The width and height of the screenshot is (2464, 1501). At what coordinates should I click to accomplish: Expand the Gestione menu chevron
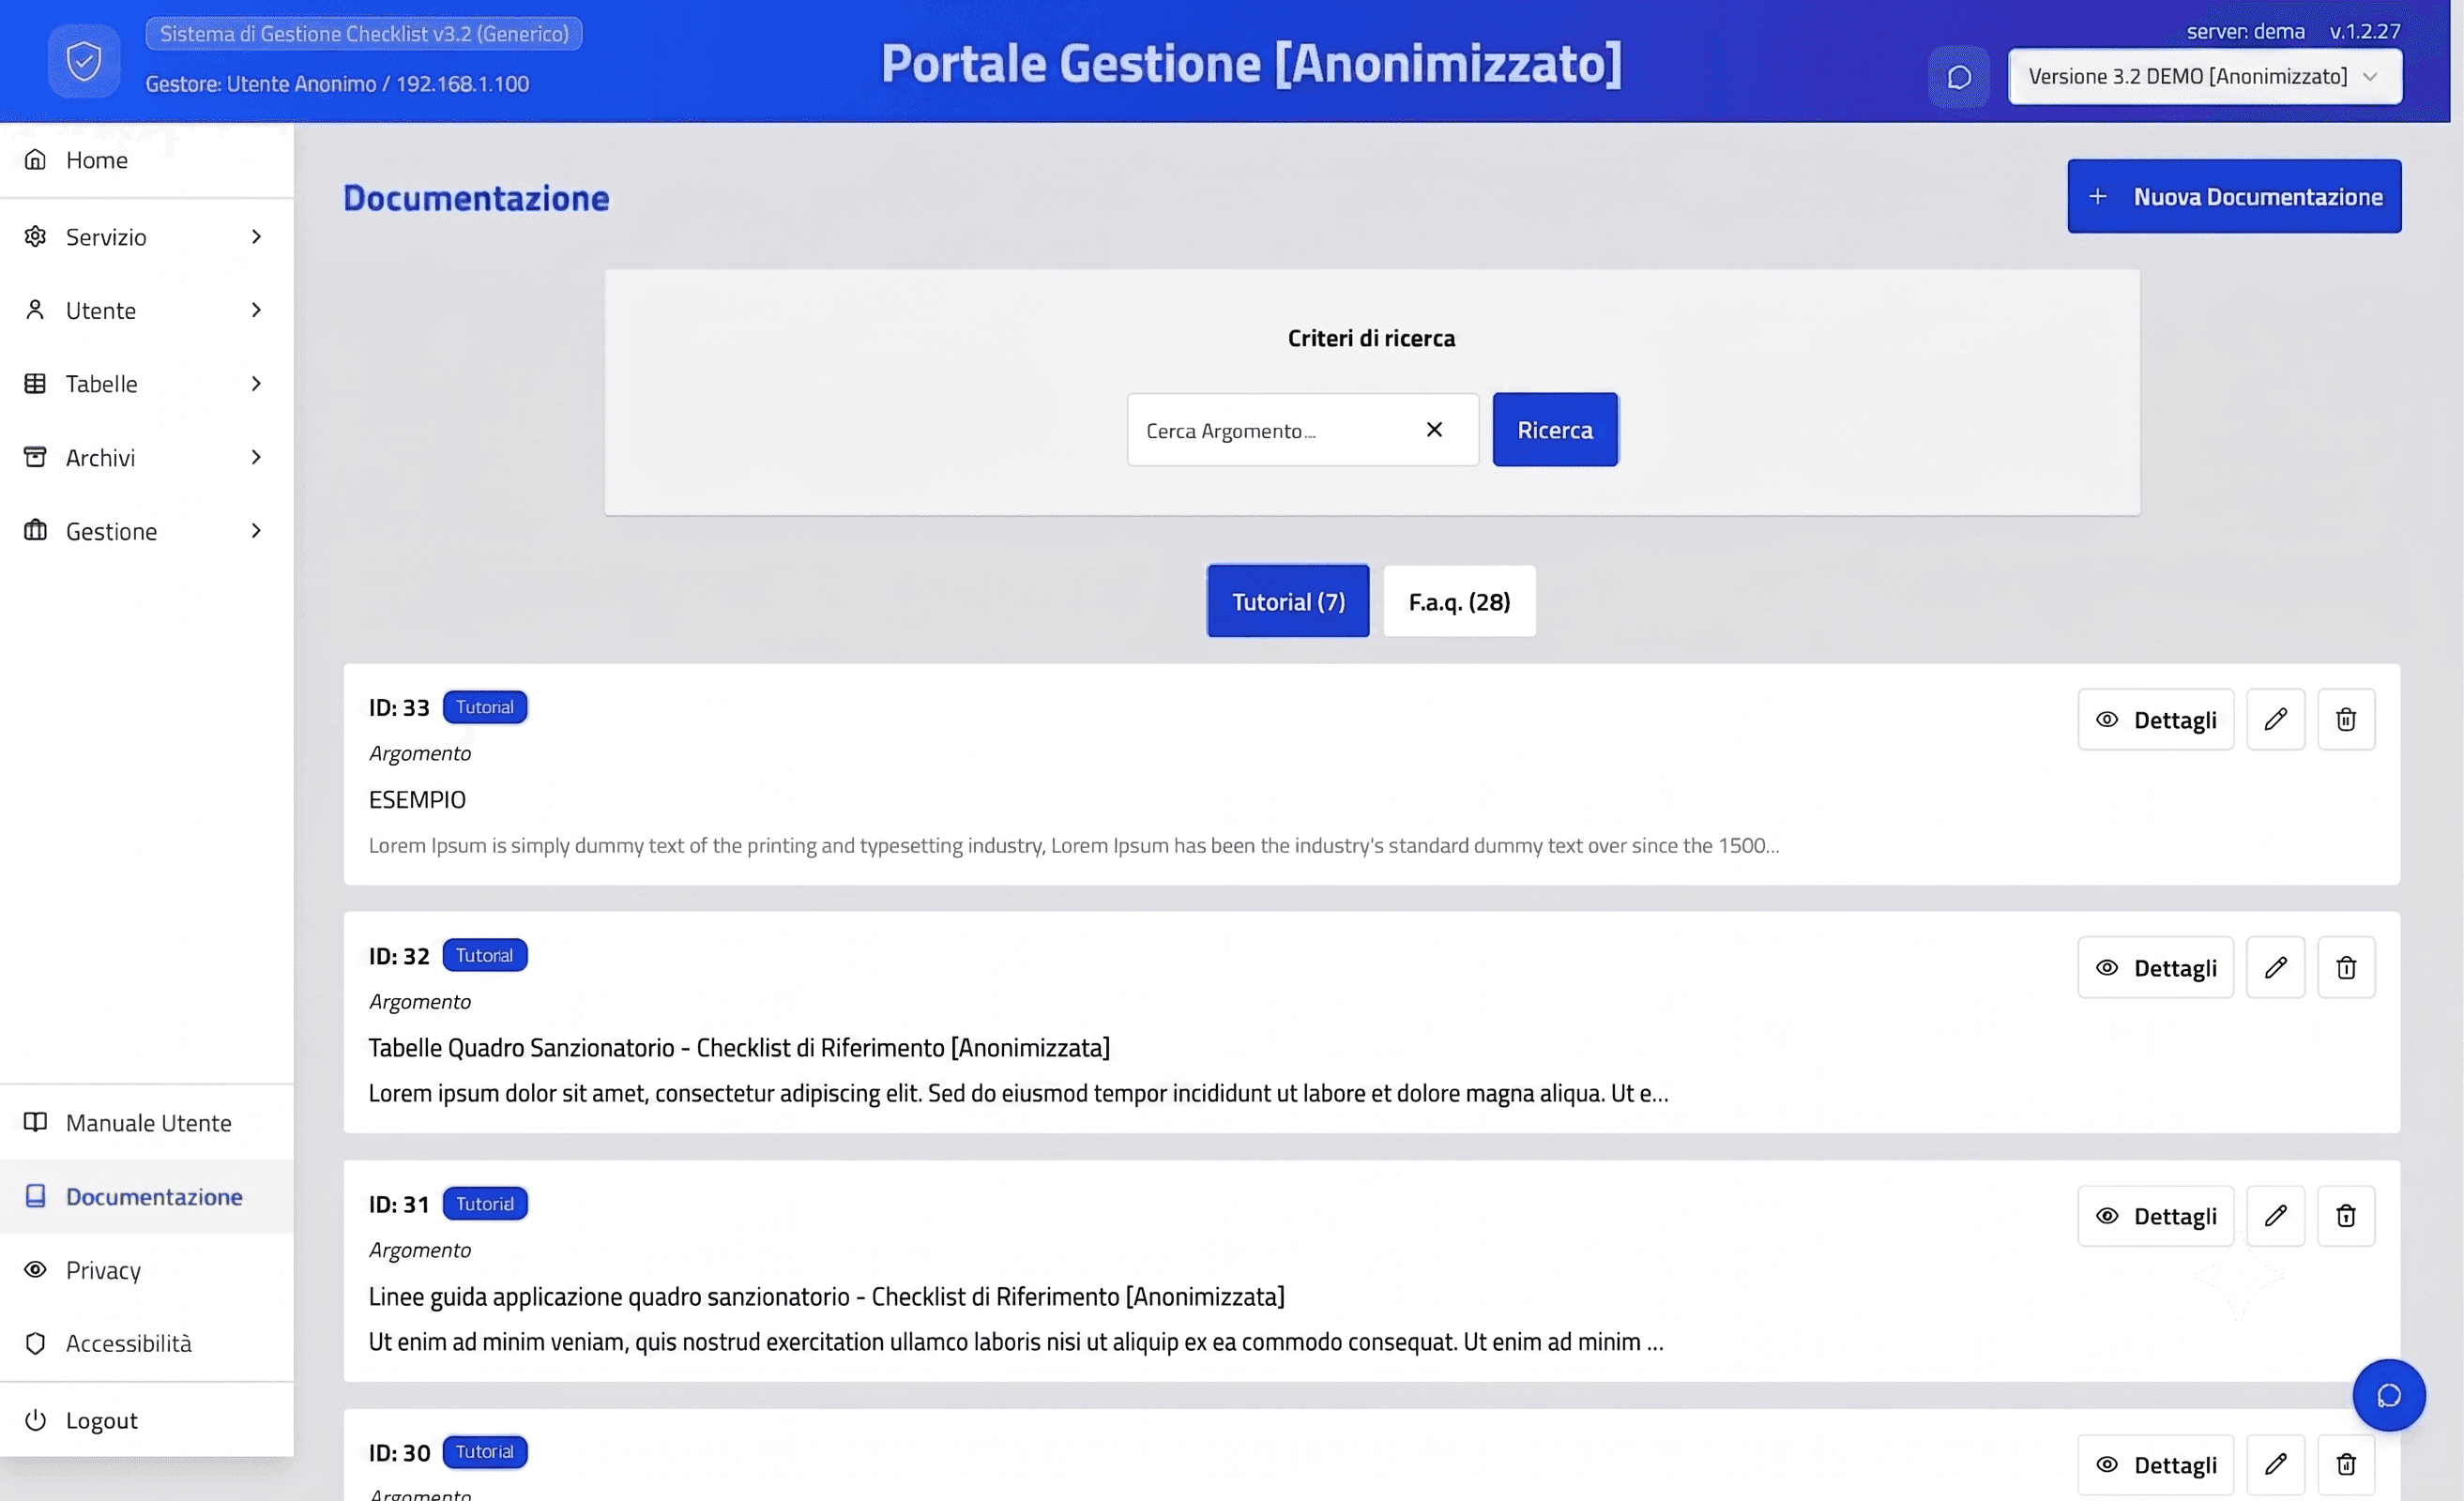[x=256, y=530]
